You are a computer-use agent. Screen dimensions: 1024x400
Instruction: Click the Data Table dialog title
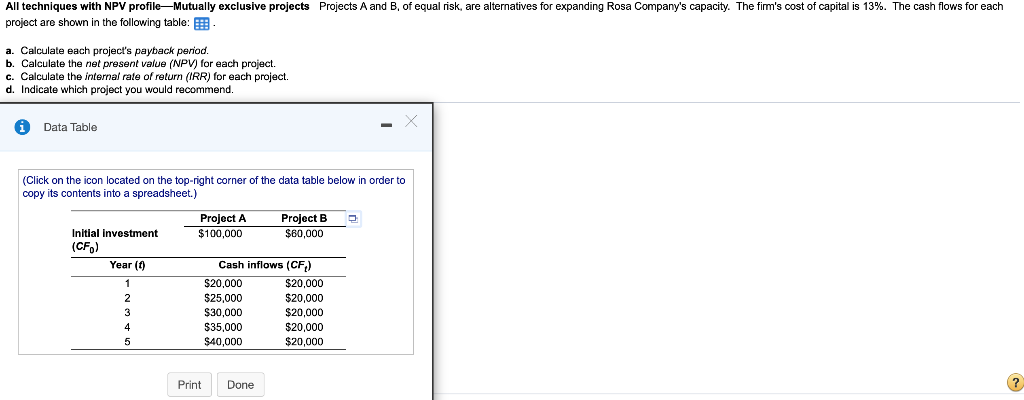[x=71, y=127]
